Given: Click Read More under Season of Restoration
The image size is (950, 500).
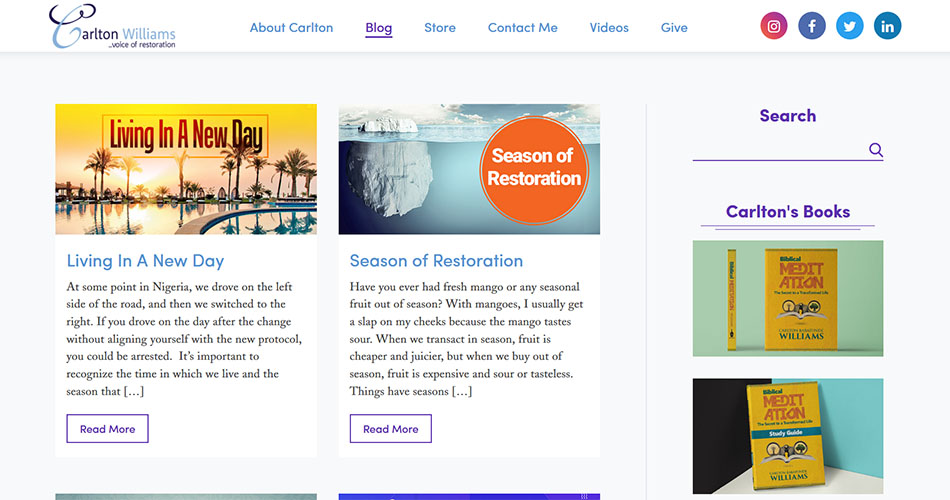Looking at the screenshot, I should (x=390, y=429).
